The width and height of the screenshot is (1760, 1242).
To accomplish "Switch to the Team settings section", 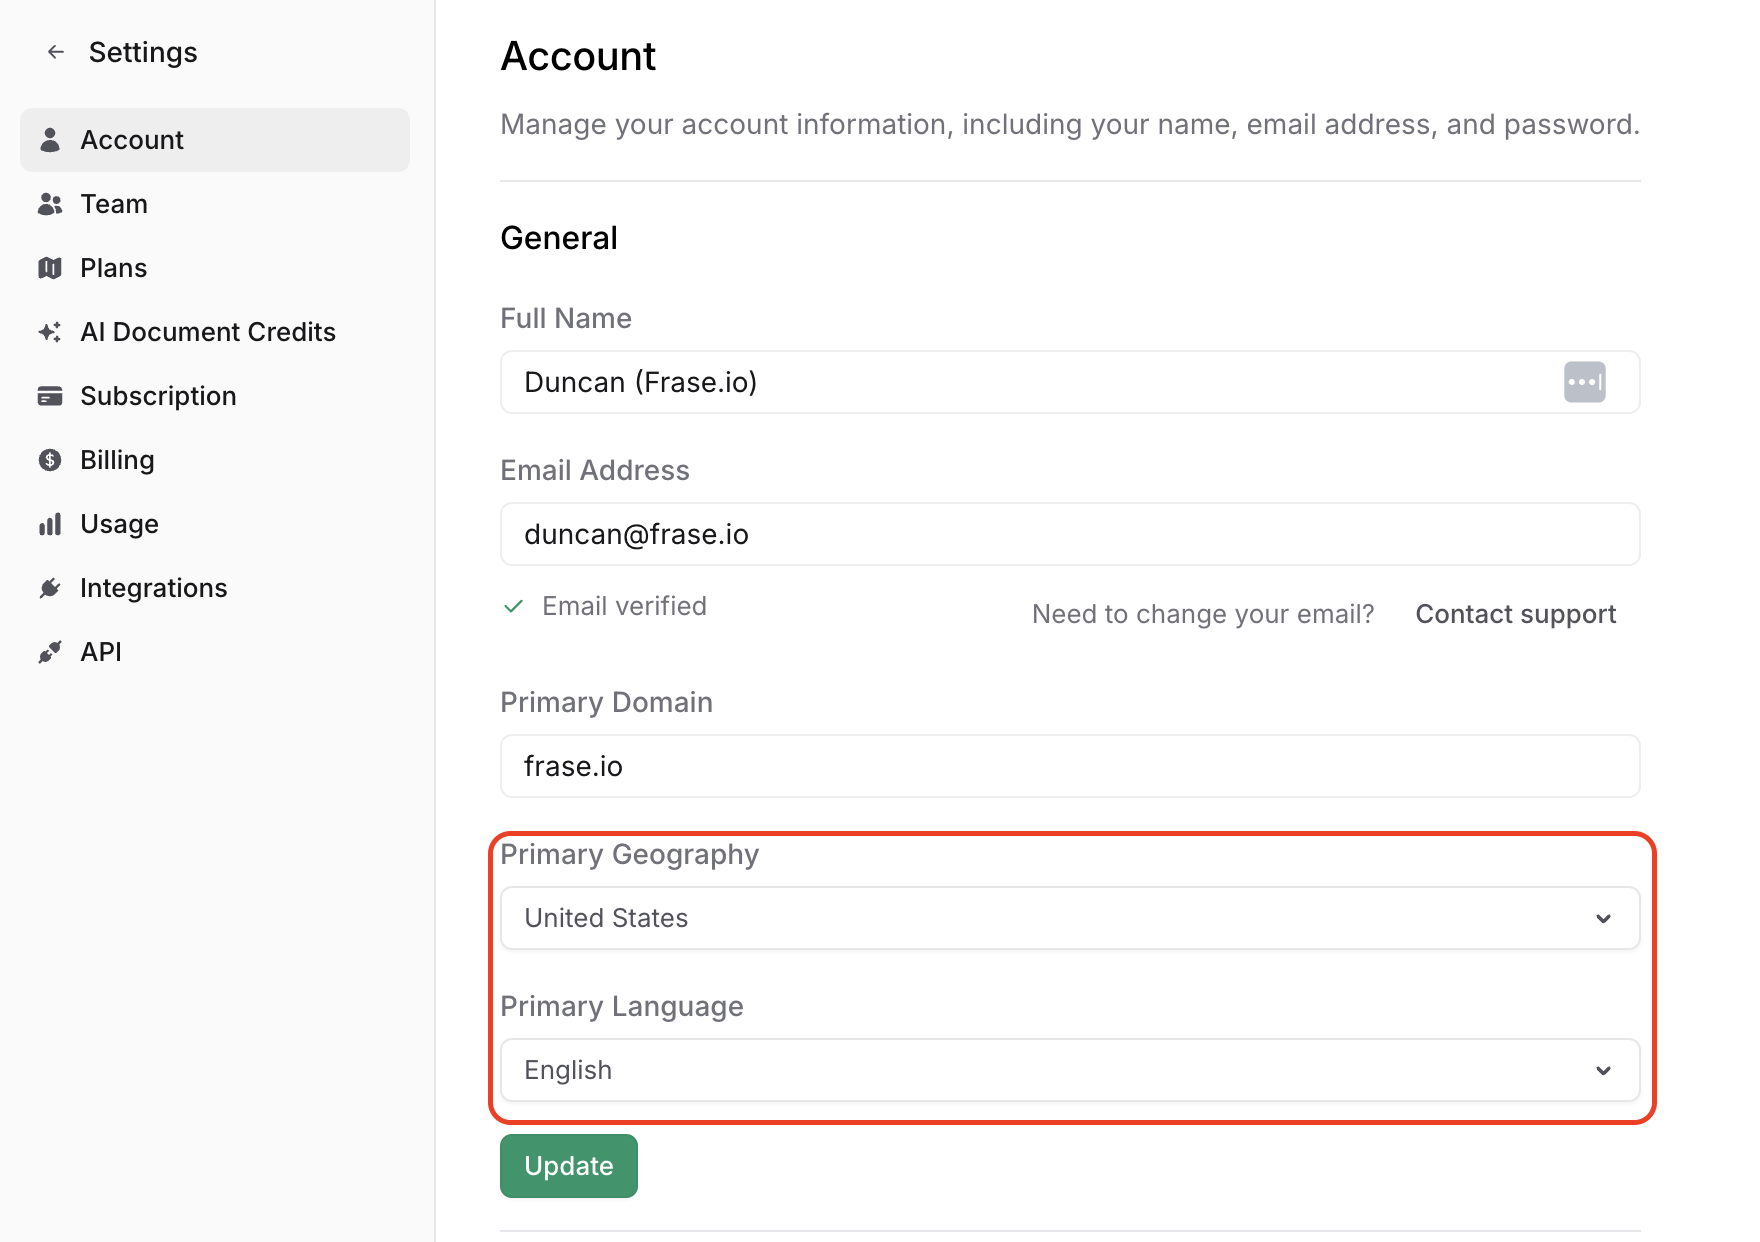I will pos(114,204).
